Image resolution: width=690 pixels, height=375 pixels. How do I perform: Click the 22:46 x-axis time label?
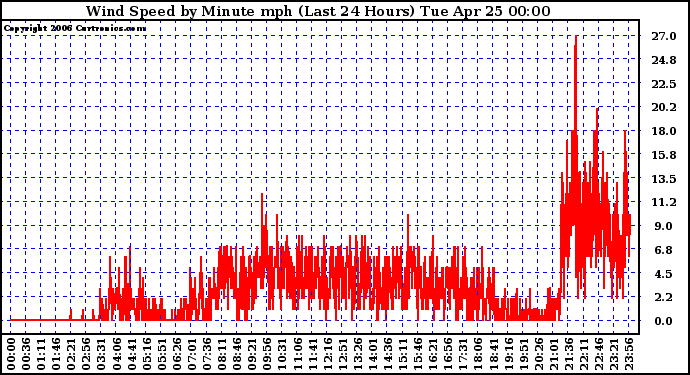(x=599, y=354)
